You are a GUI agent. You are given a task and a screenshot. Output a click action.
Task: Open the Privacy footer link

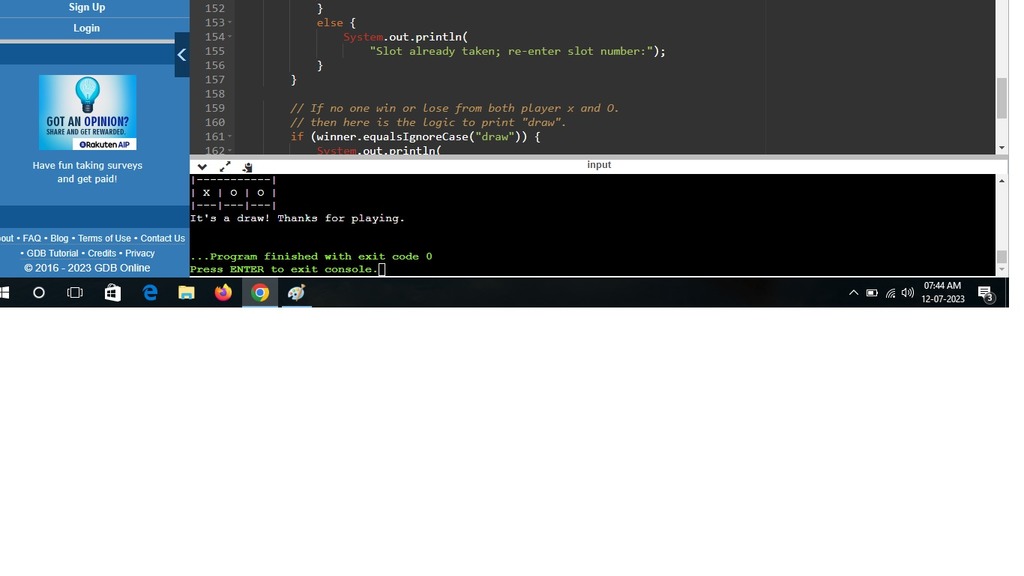[140, 253]
